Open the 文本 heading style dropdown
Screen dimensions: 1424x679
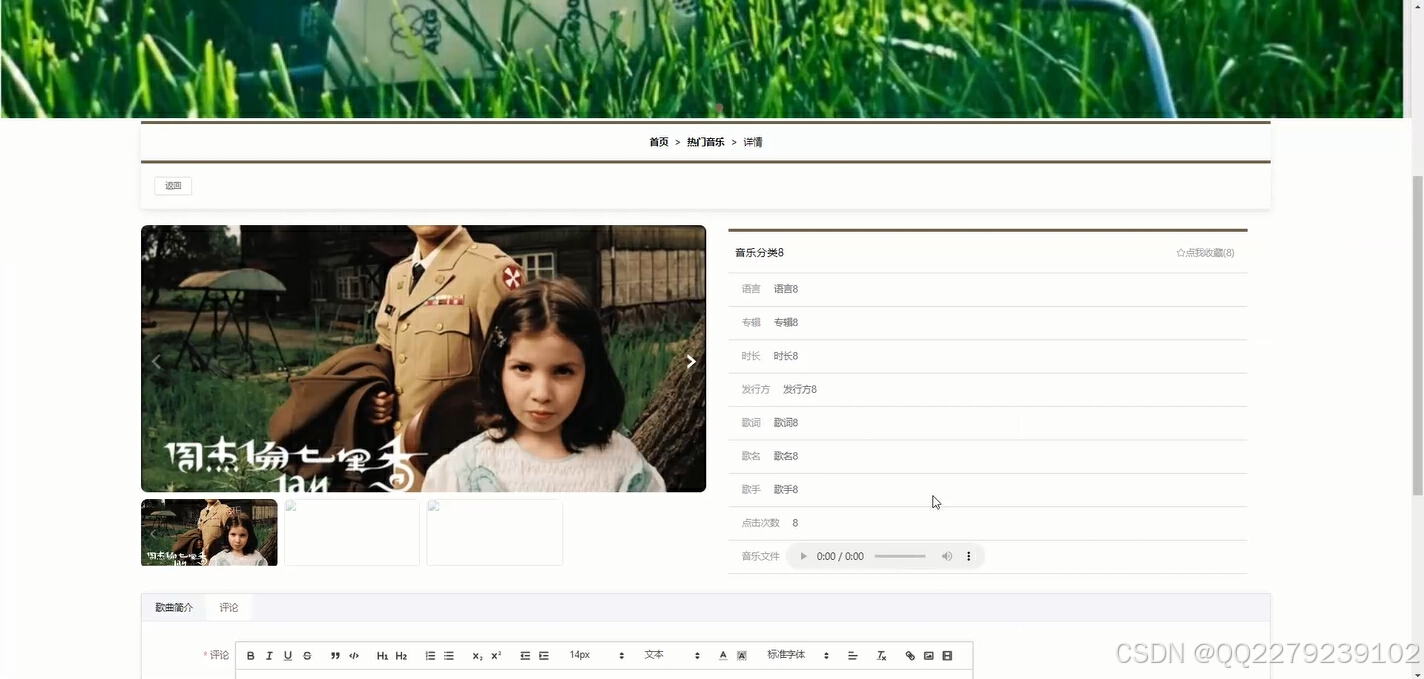(672, 656)
